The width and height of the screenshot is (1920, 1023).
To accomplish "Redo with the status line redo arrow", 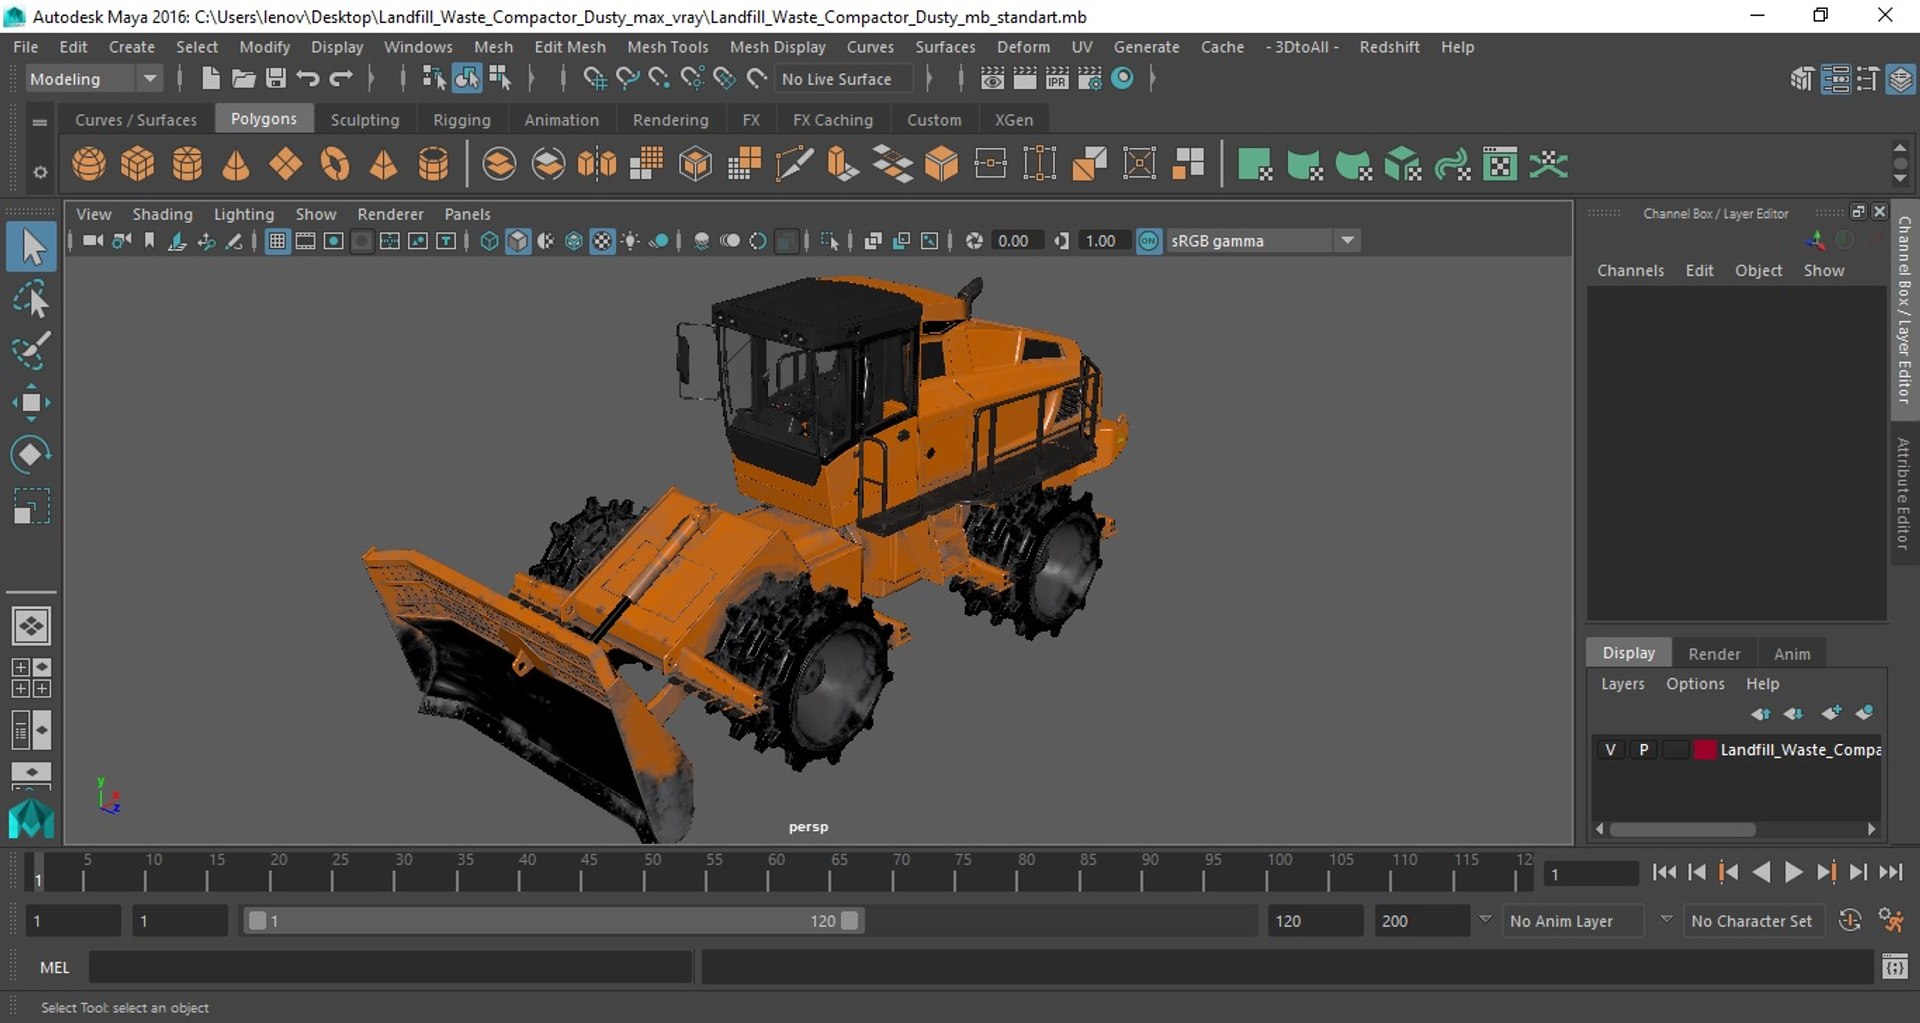I will pyautogui.click(x=341, y=78).
